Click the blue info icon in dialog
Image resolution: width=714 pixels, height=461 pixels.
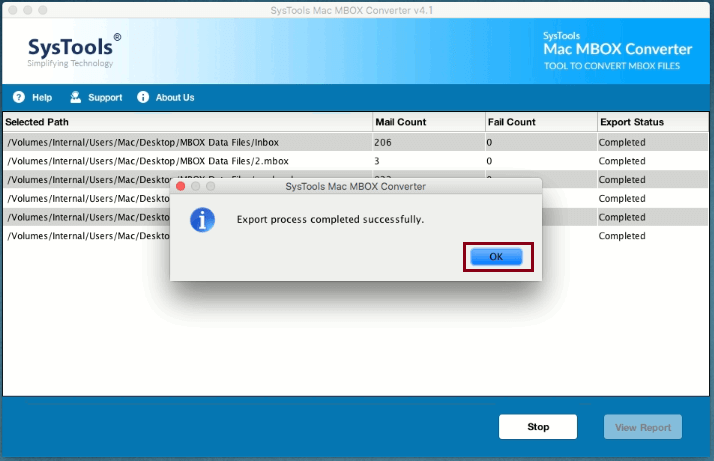[x=203, y=220]
